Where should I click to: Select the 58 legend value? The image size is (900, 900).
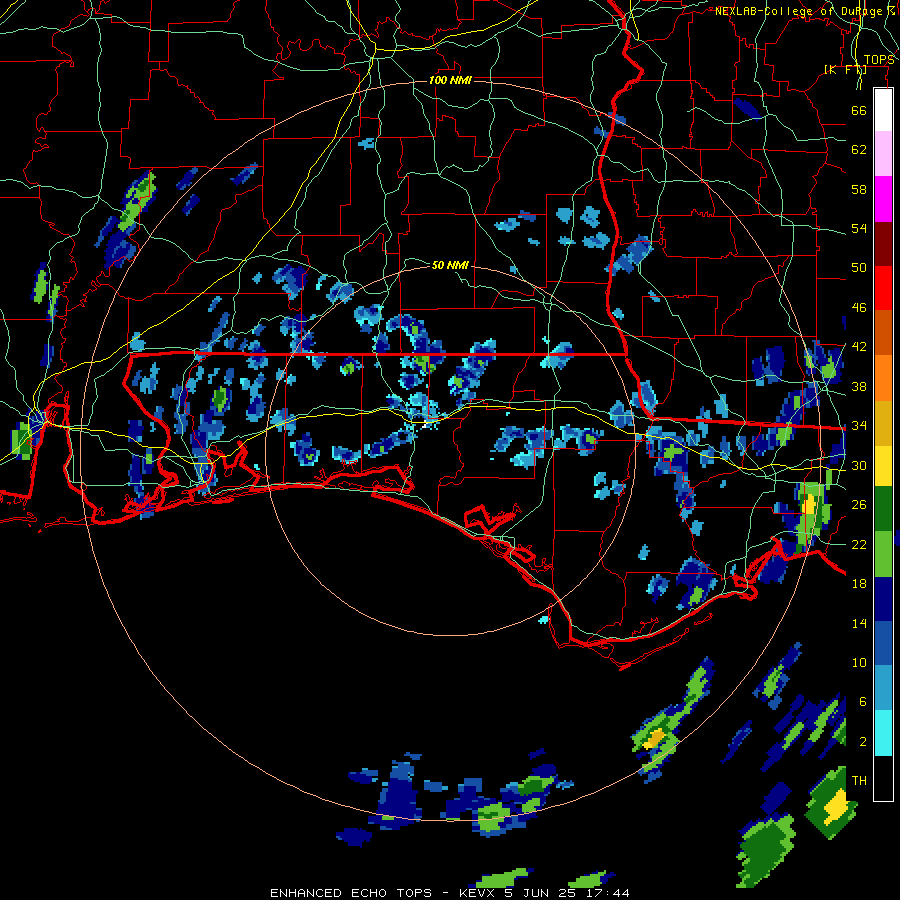coord(859,189)
